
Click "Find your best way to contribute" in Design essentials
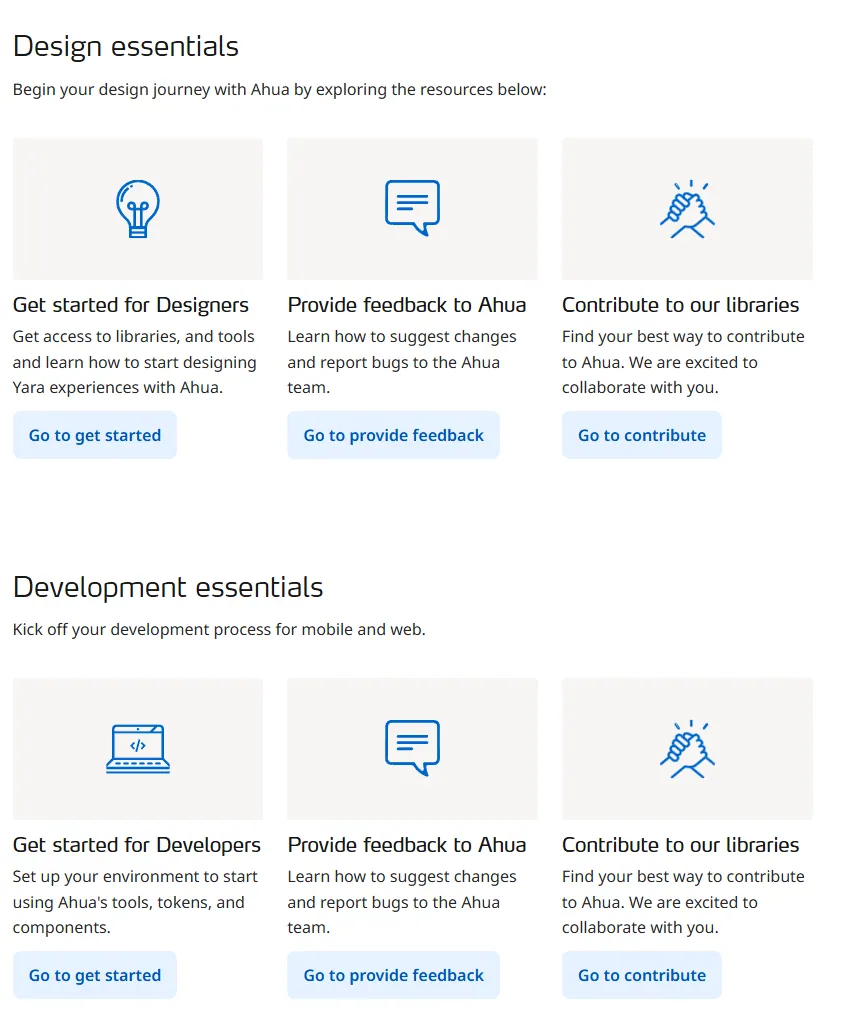pyautogui.click(x=683, y=337)
